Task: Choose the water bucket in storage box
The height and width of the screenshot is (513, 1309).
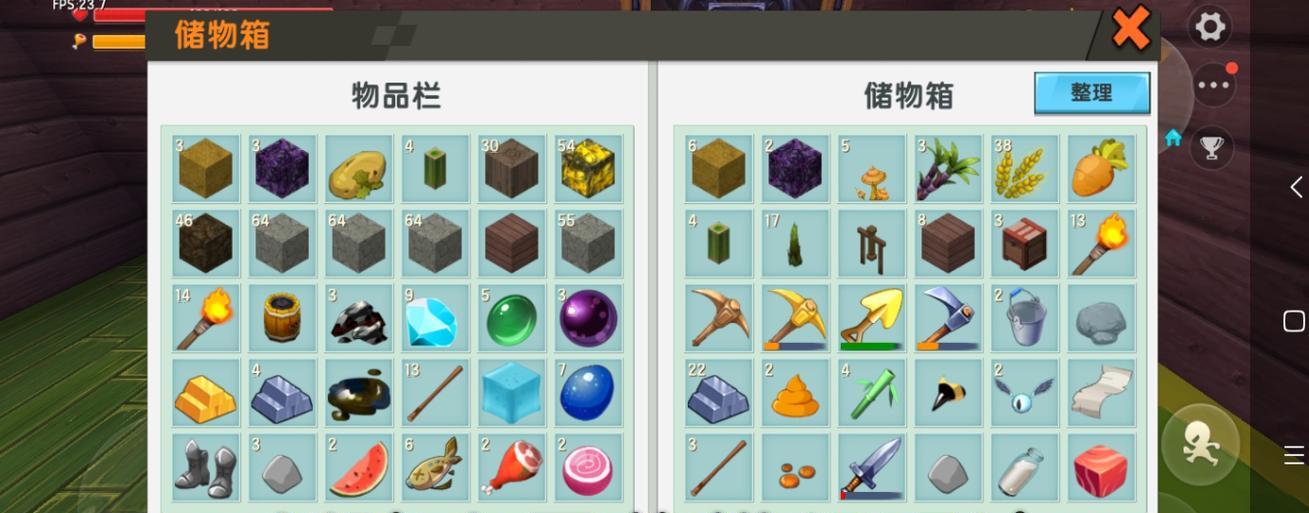Action: 1024,318
